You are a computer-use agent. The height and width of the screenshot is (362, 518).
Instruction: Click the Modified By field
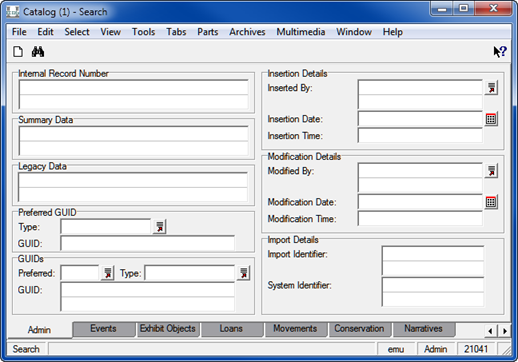coord(420,177)
